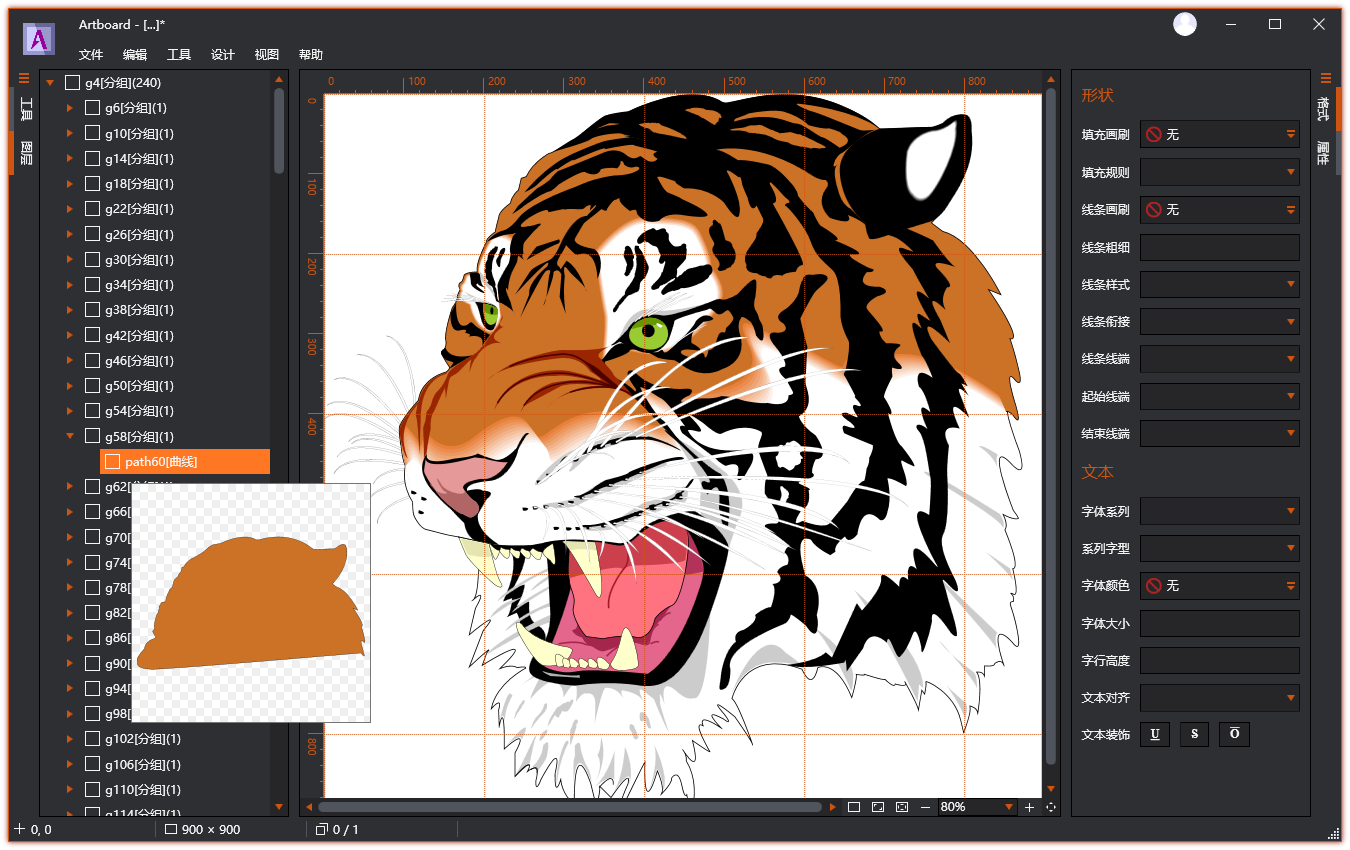Click the diagonal-arrows fit view icon

(x=878, y=807)
